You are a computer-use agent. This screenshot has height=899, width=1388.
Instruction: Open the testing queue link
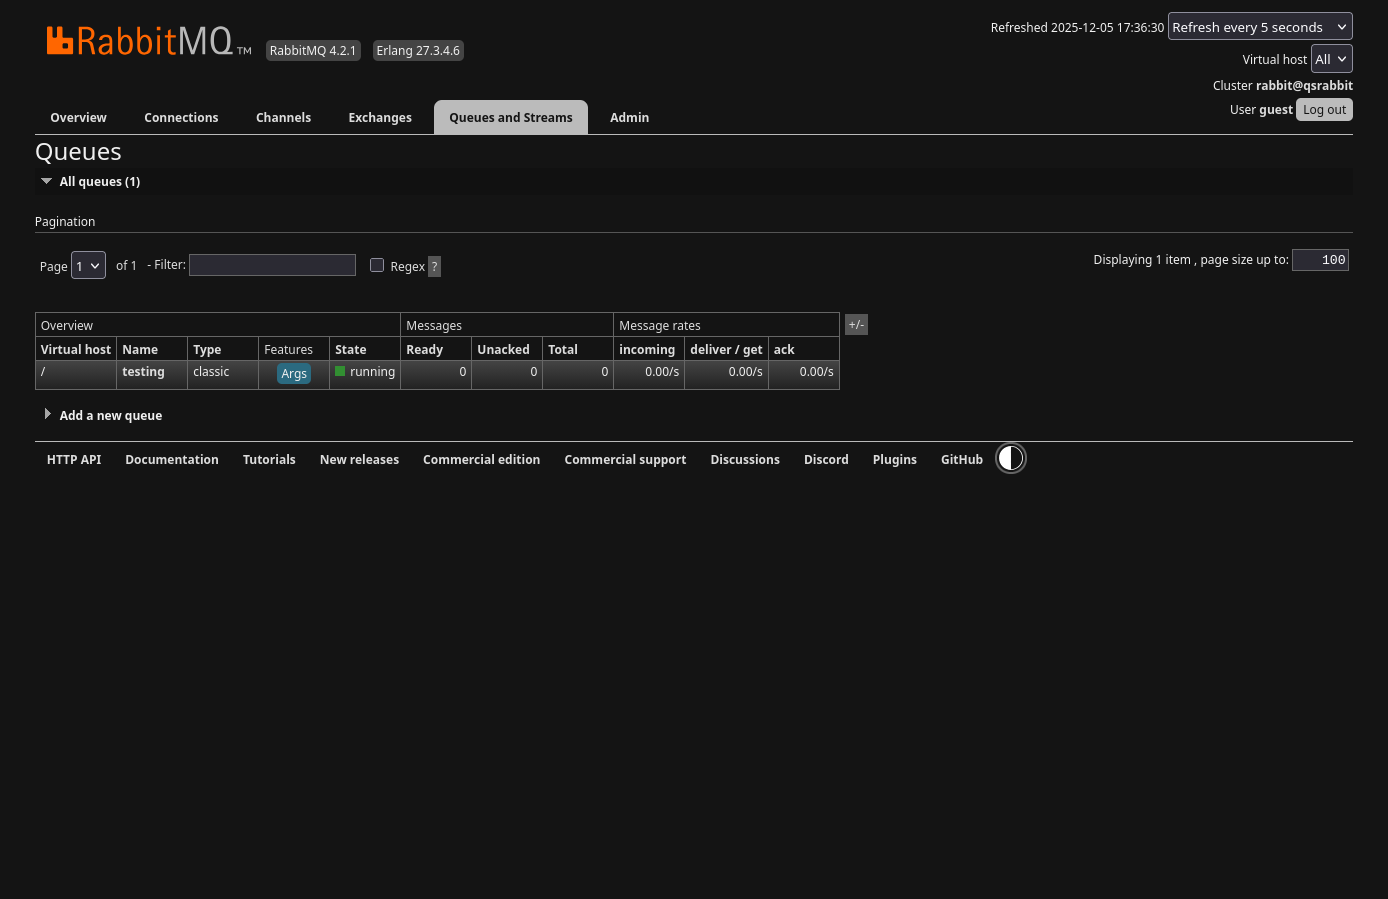click(143, 372)
